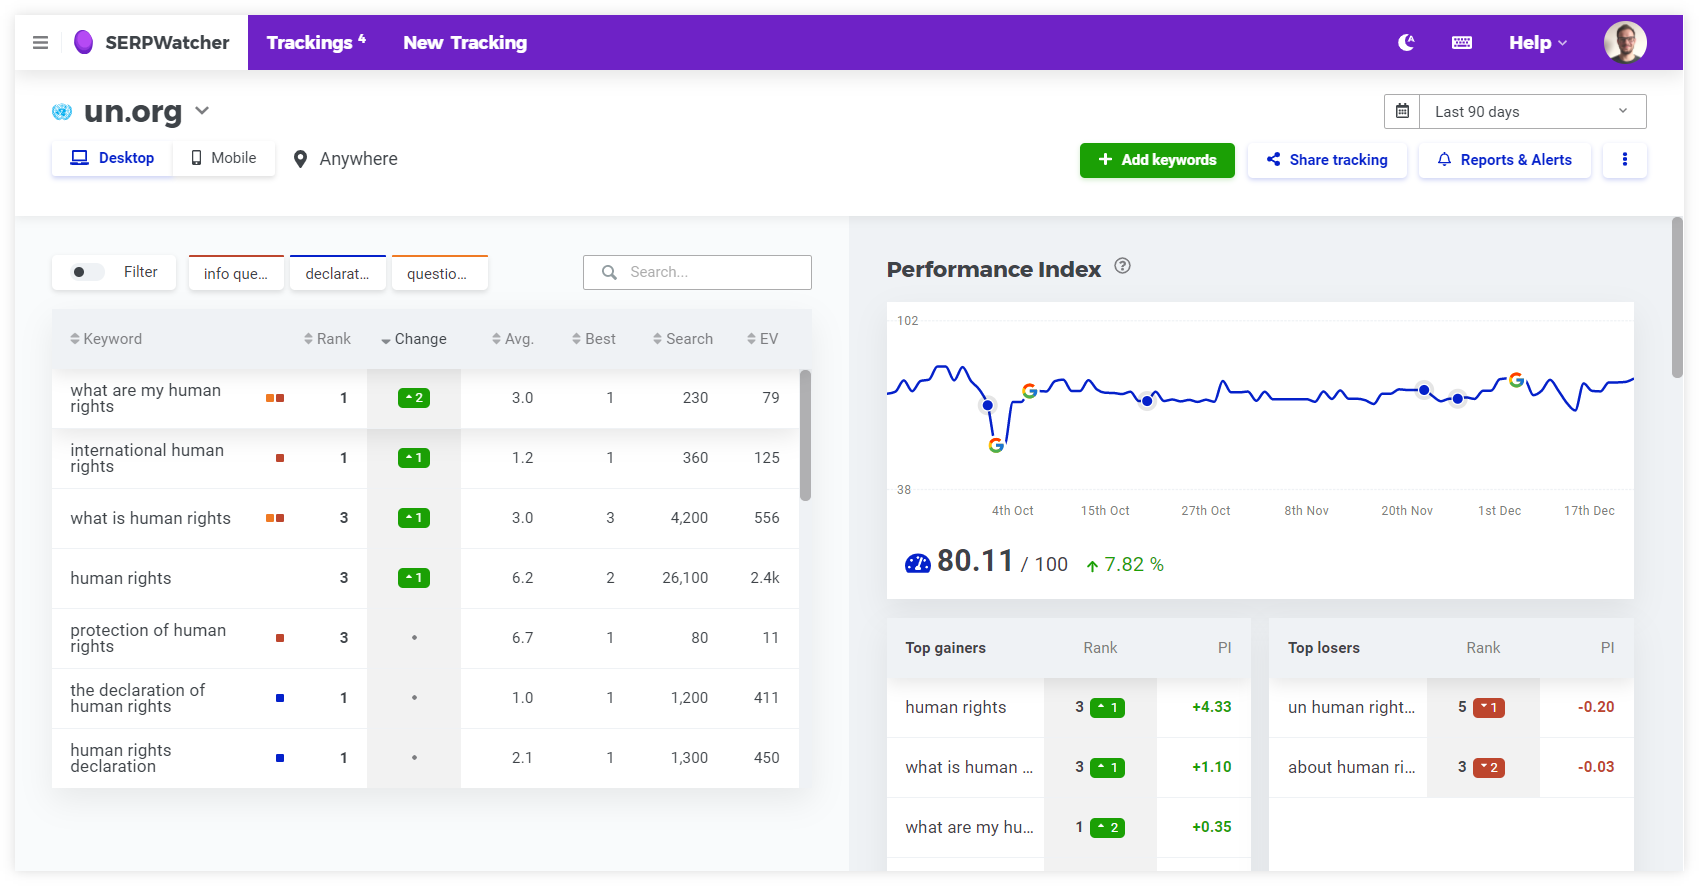The image size is (1699, 886).
Task: Expand the un.org domain dropdown
Action: tap(202, 111)
